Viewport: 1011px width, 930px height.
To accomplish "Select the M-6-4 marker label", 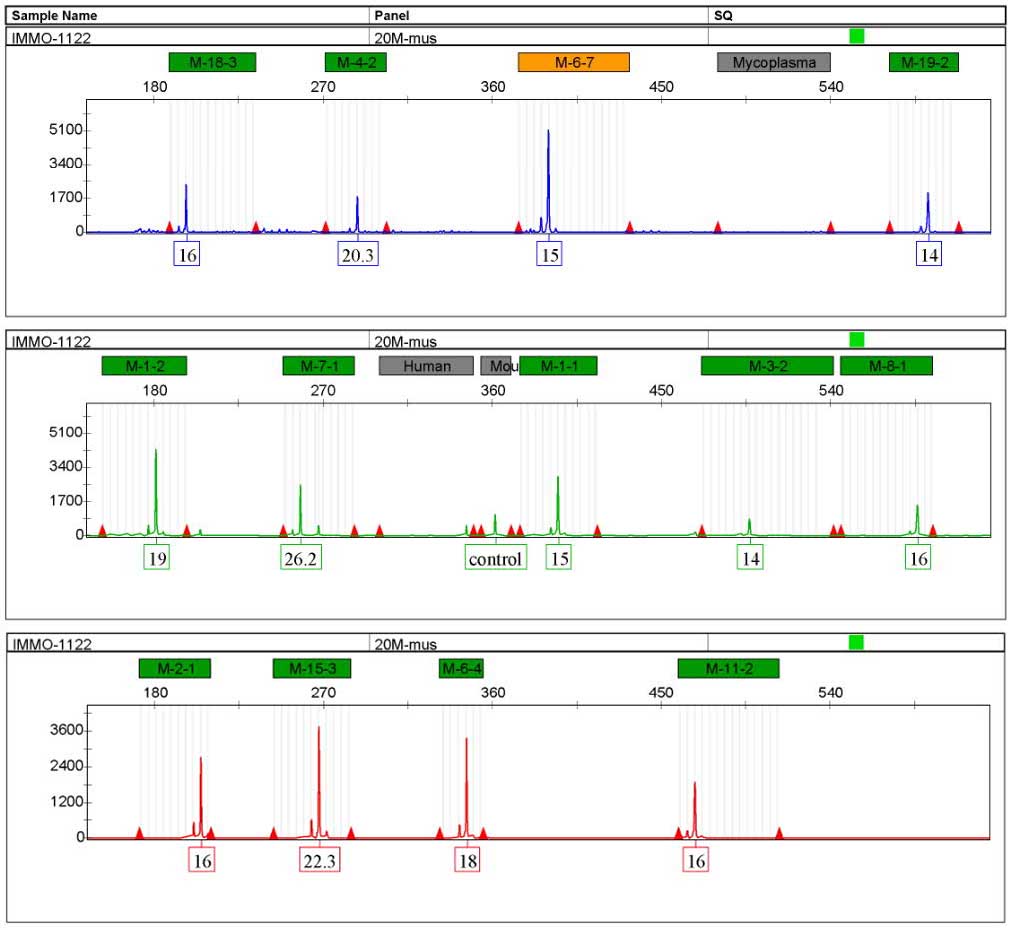I will click(x=461, y=668).
